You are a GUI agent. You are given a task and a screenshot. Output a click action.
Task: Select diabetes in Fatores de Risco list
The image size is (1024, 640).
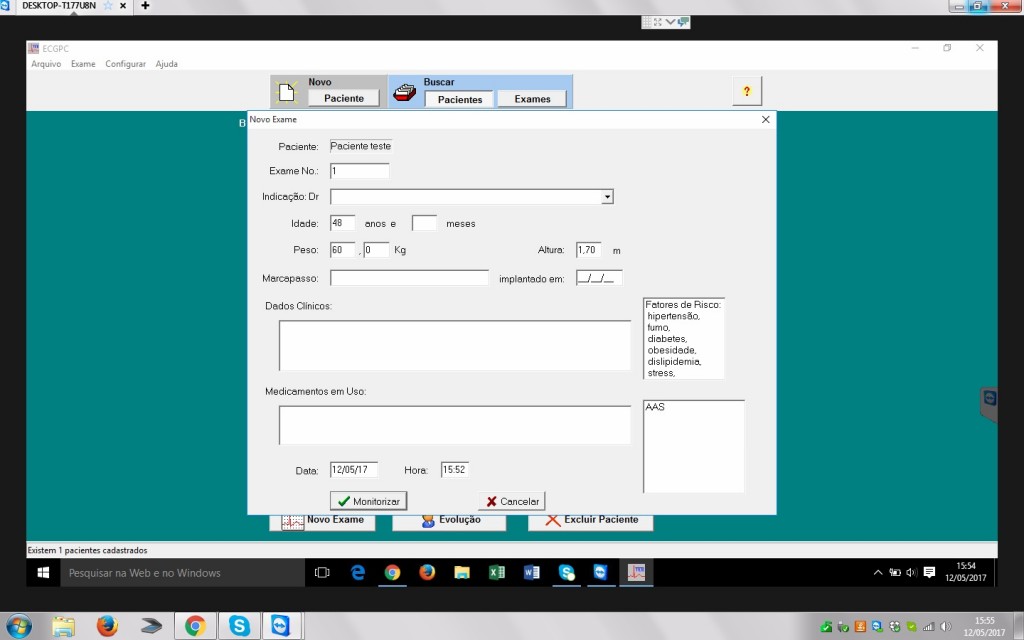pyautogui.click(x=667, y=339)
